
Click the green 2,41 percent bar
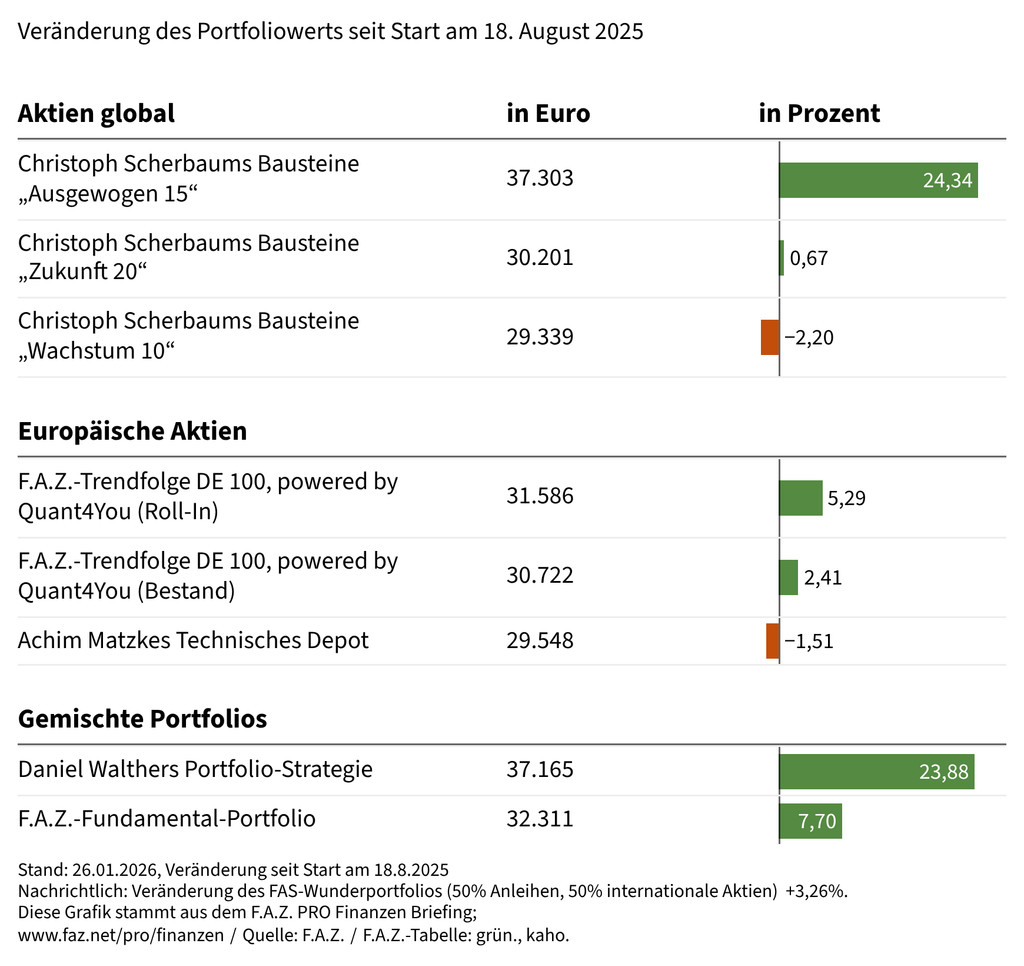tap(788, 577)
